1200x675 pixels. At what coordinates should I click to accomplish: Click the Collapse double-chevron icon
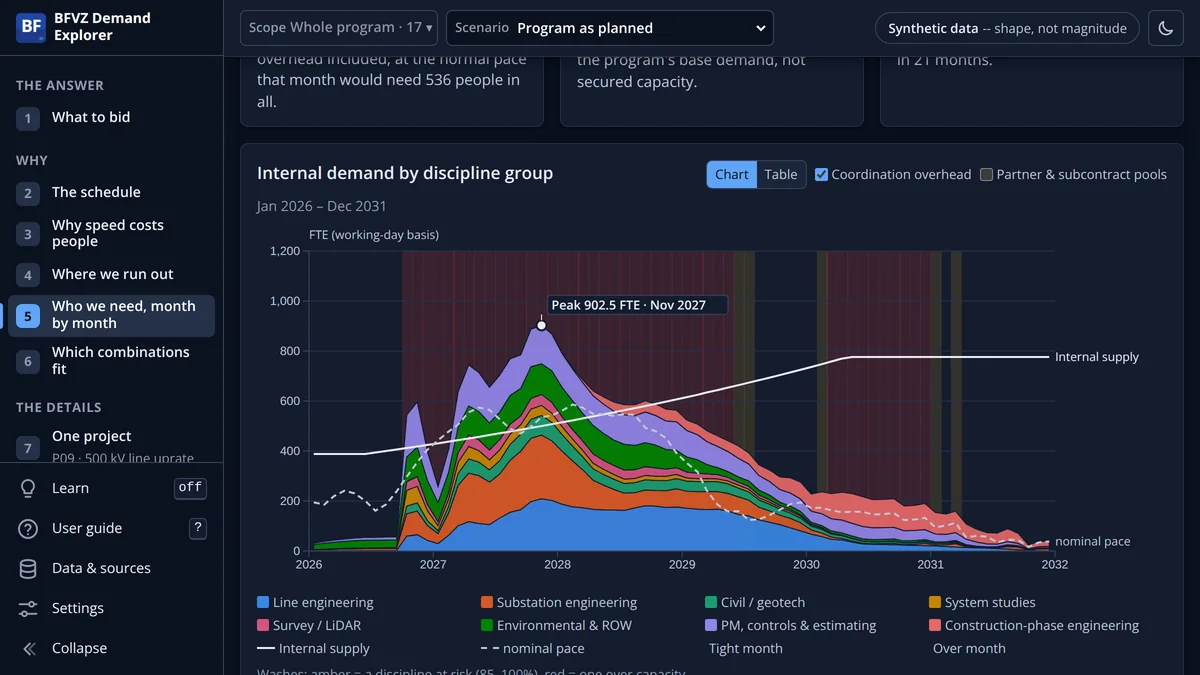click(28, 648)
